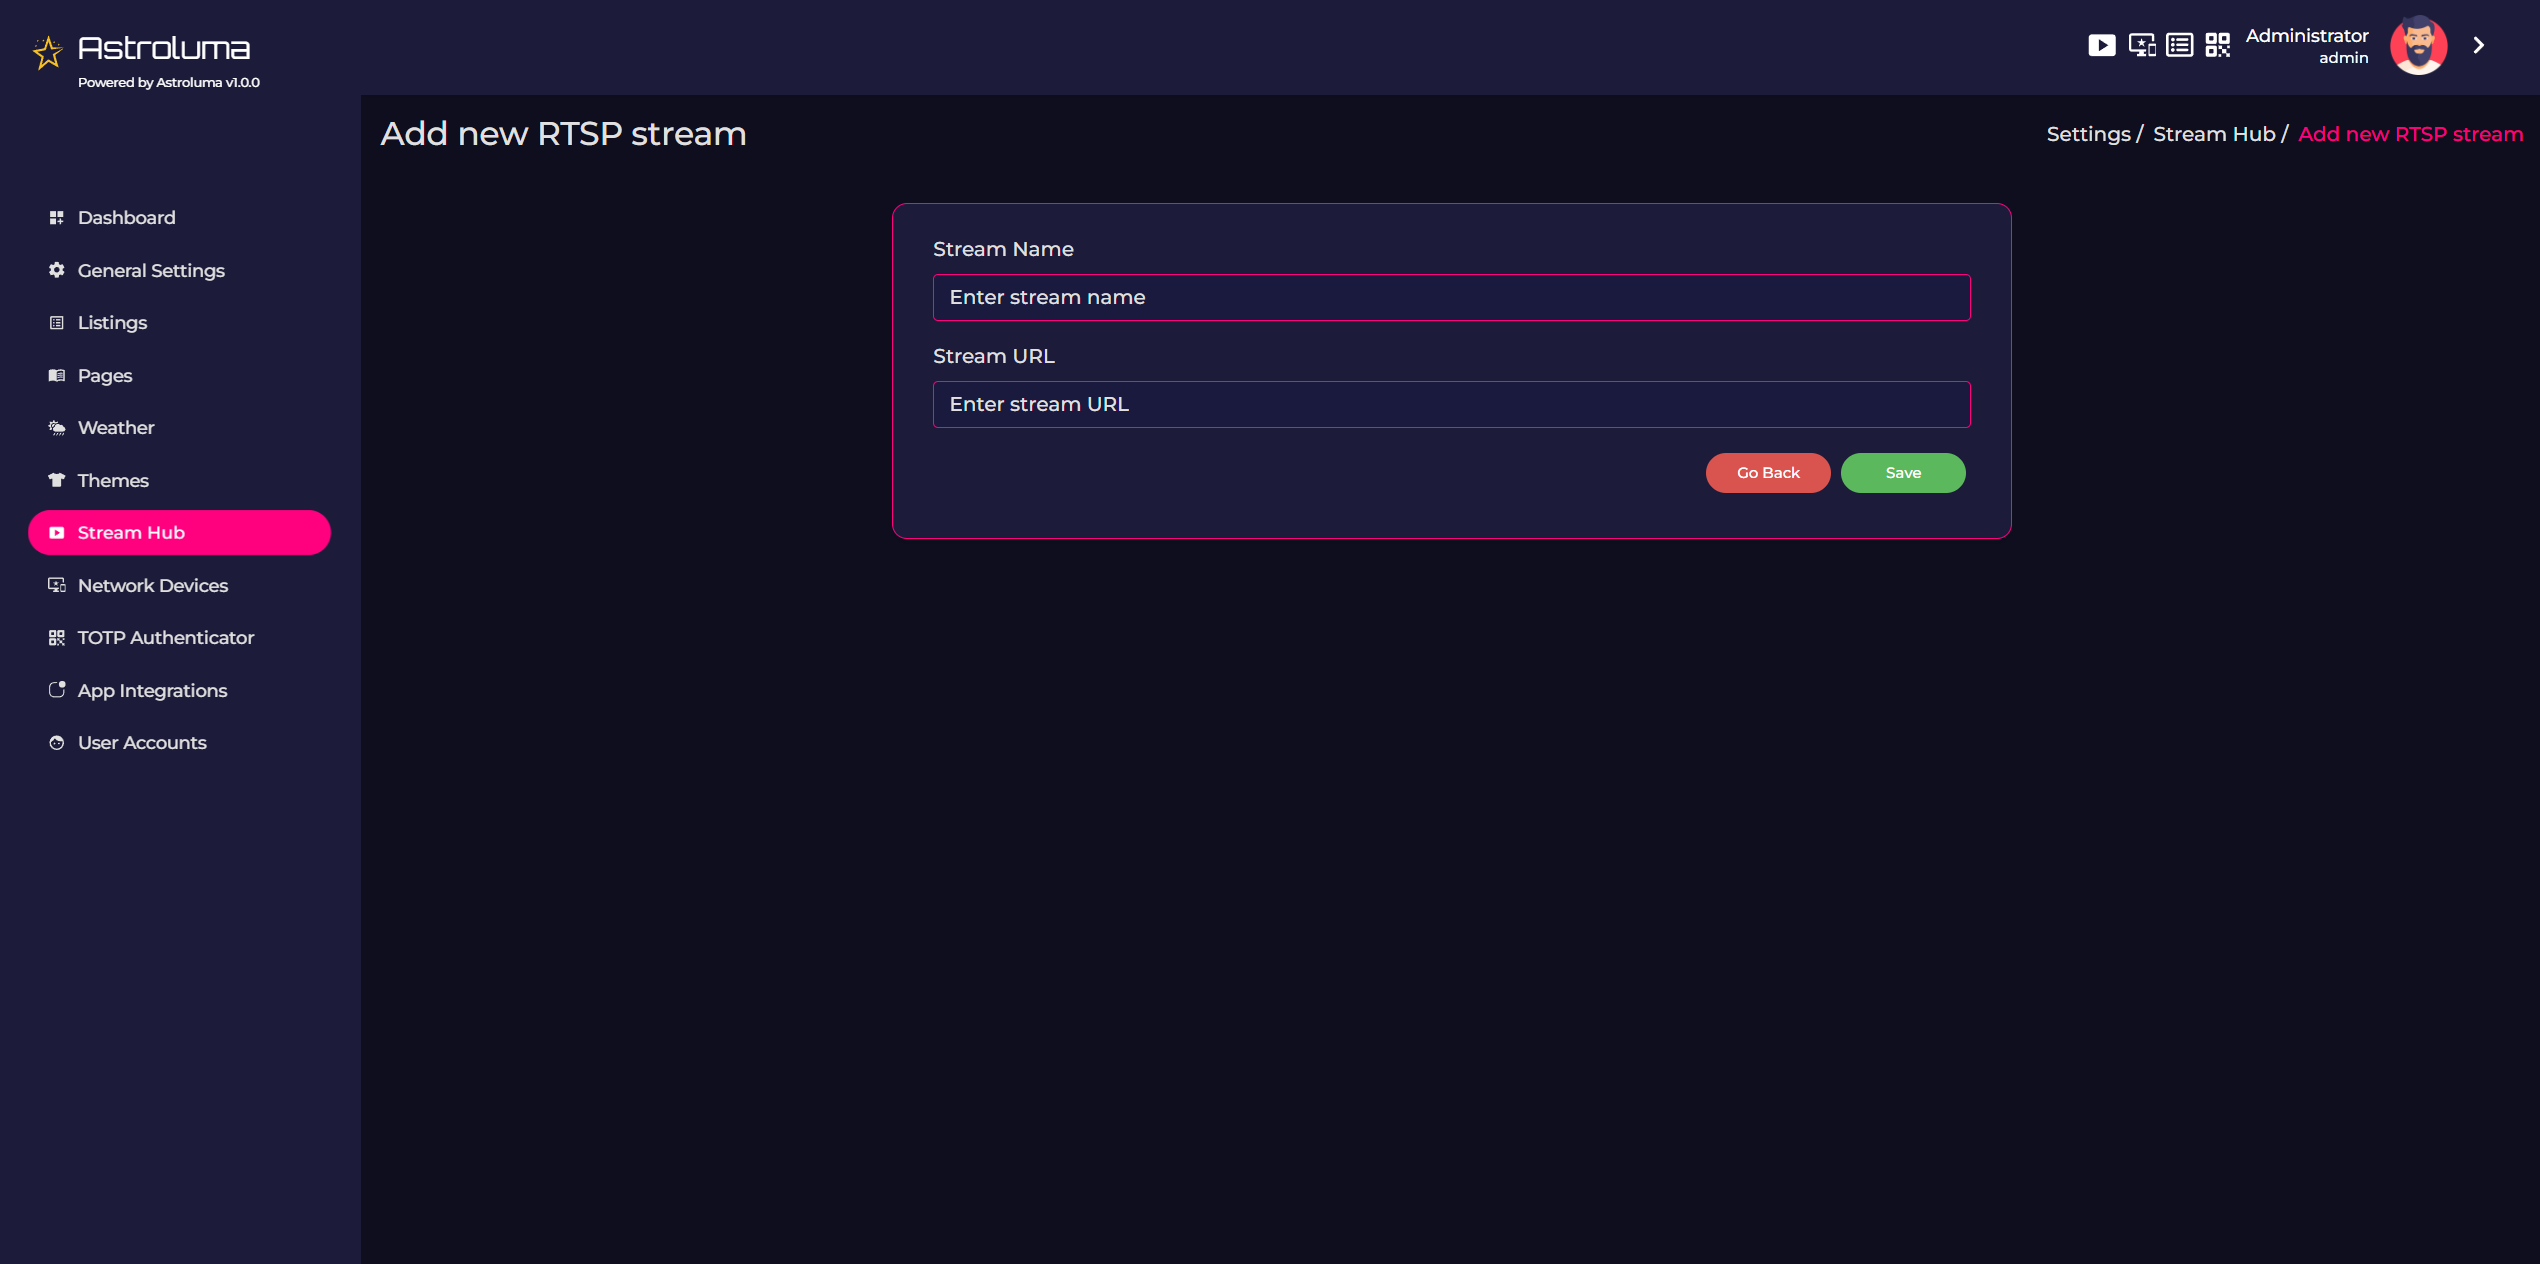Open Dashboard from the sidebar
2540x1264 pixels.
(x=126, y=218)
